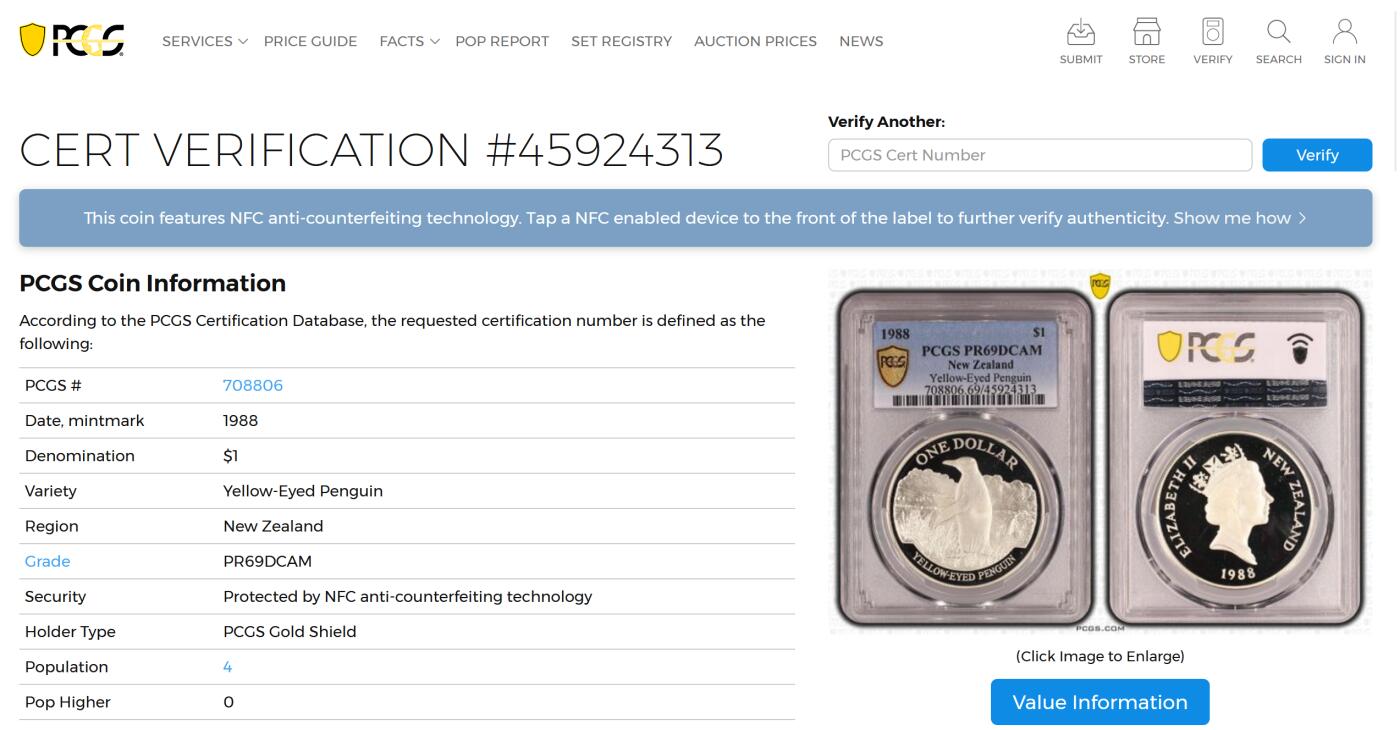The width and height of the screenshot is (1400, 730).
Task: Open the Set Registry menu item
Action: (x=621, y=41)
